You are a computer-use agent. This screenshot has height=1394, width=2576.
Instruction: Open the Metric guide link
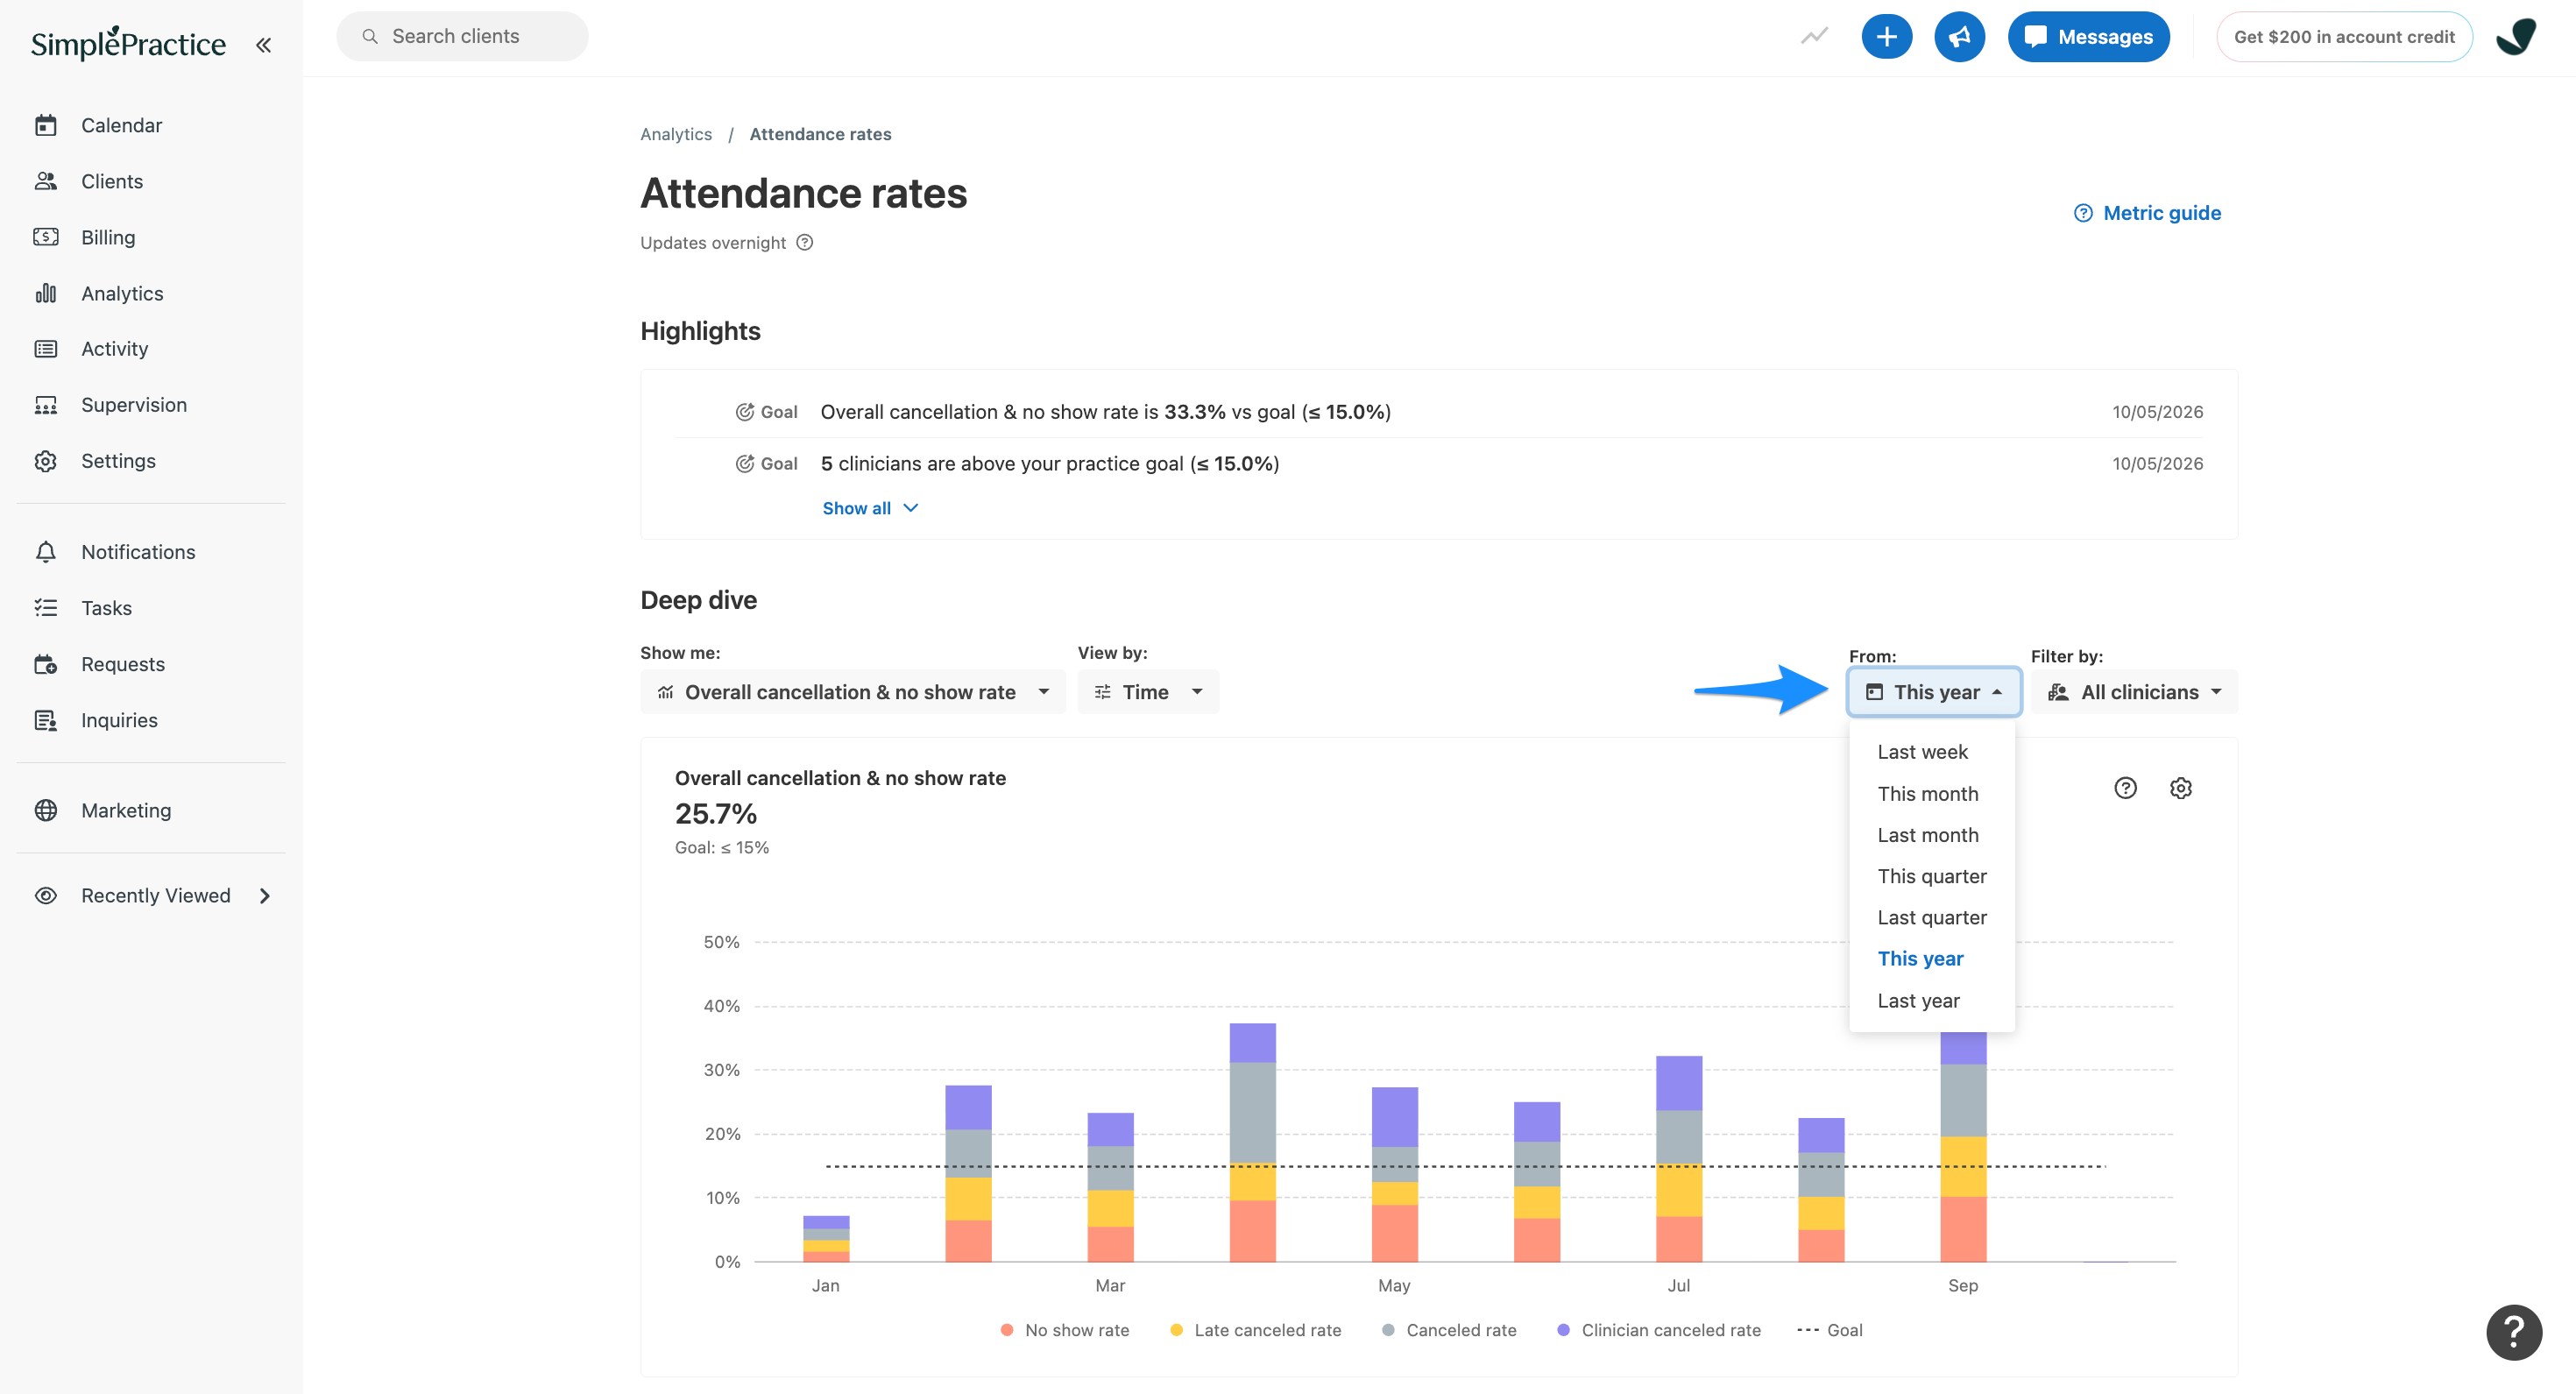click(2147, 213)
